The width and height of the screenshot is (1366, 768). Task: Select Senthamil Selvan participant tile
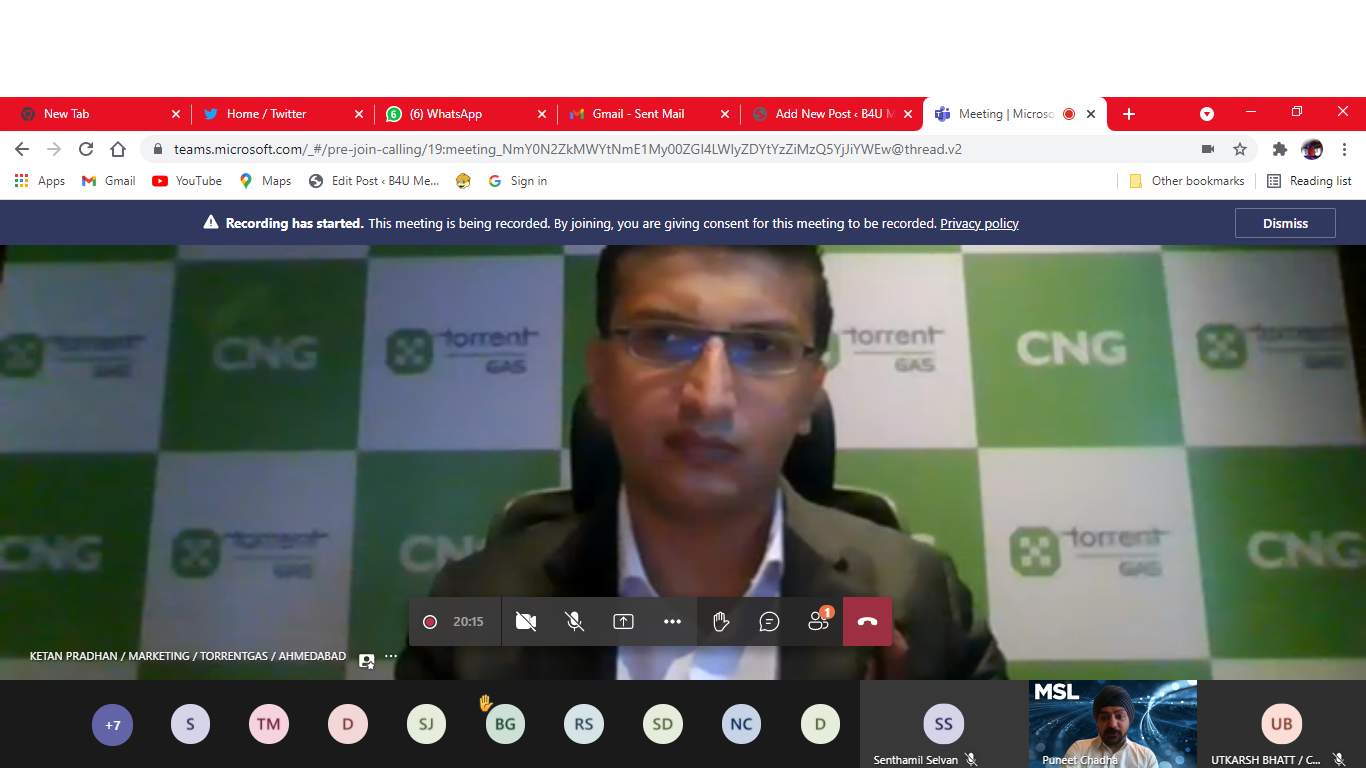(944, 725)
